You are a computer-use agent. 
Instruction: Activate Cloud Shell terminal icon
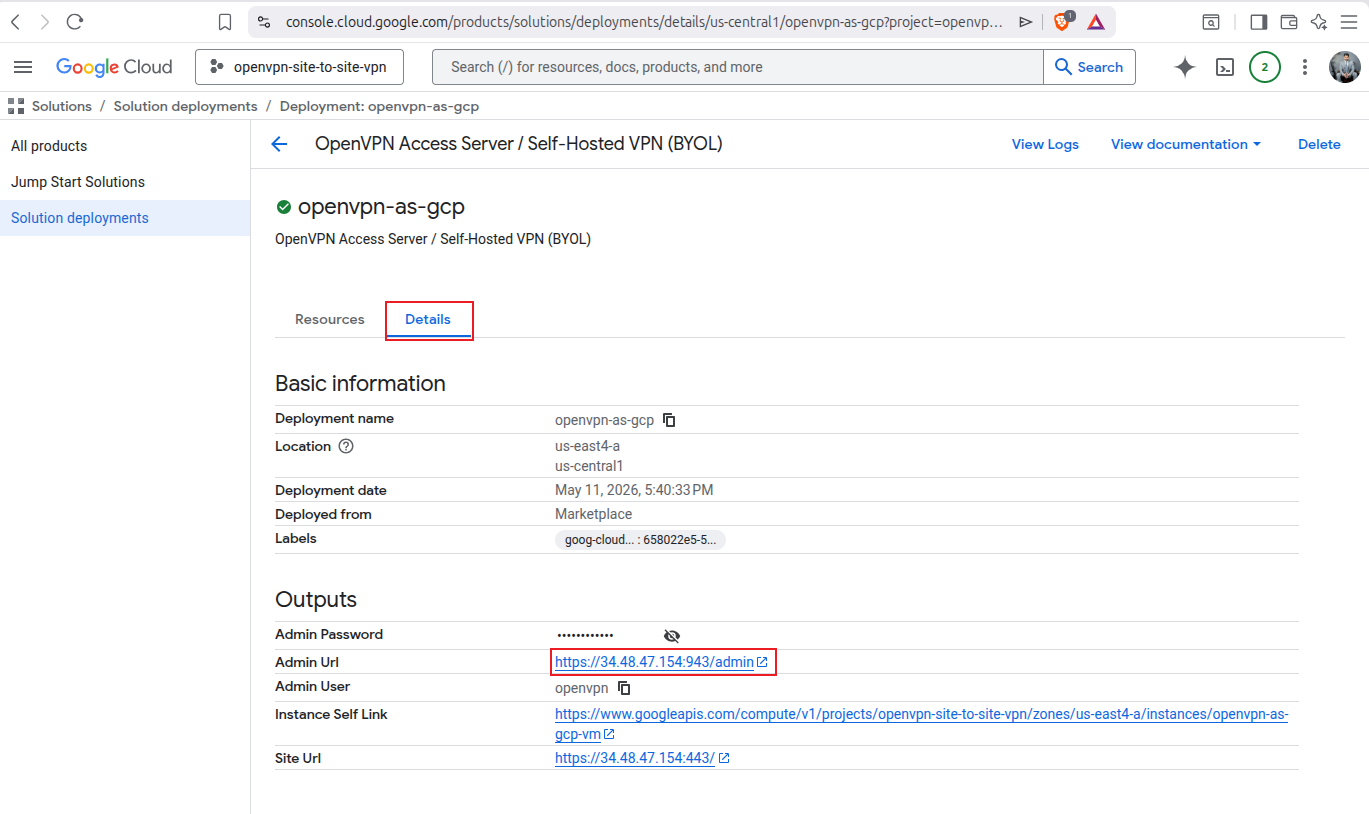click(x=1225, y=67)
